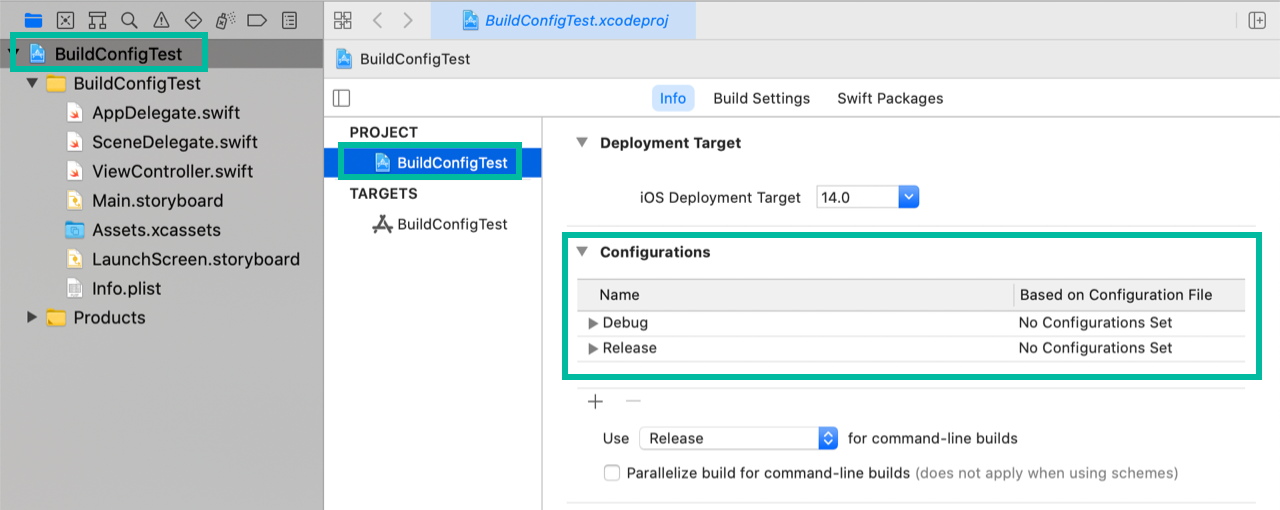Show the Breakpoint navigator icon
Screen dimensions: 1280x510
[257, 20]
